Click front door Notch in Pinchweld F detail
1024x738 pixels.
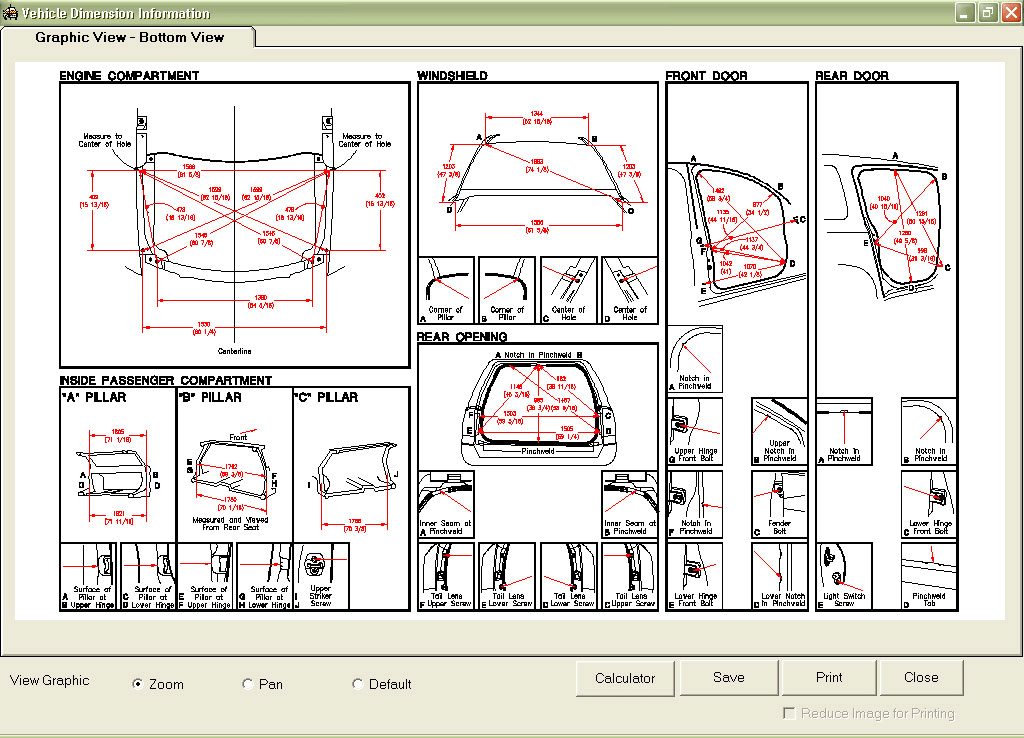(695, 504)
